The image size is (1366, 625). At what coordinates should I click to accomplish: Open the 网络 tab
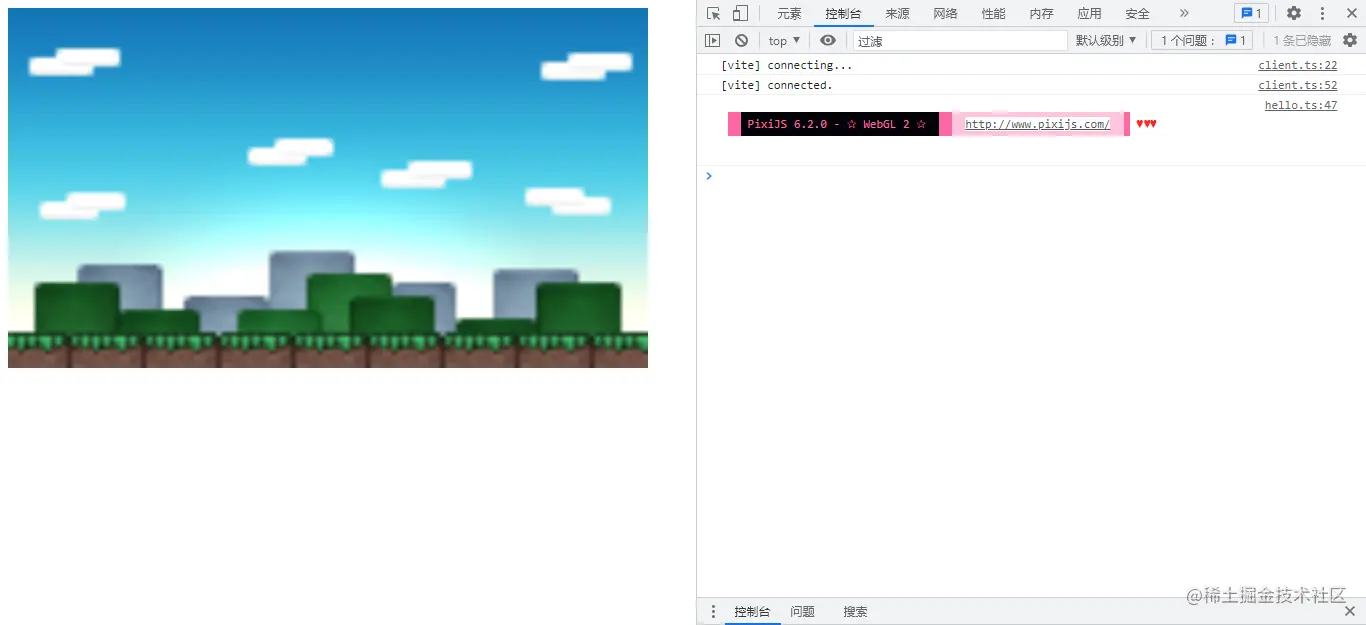[x=945, y=13]
